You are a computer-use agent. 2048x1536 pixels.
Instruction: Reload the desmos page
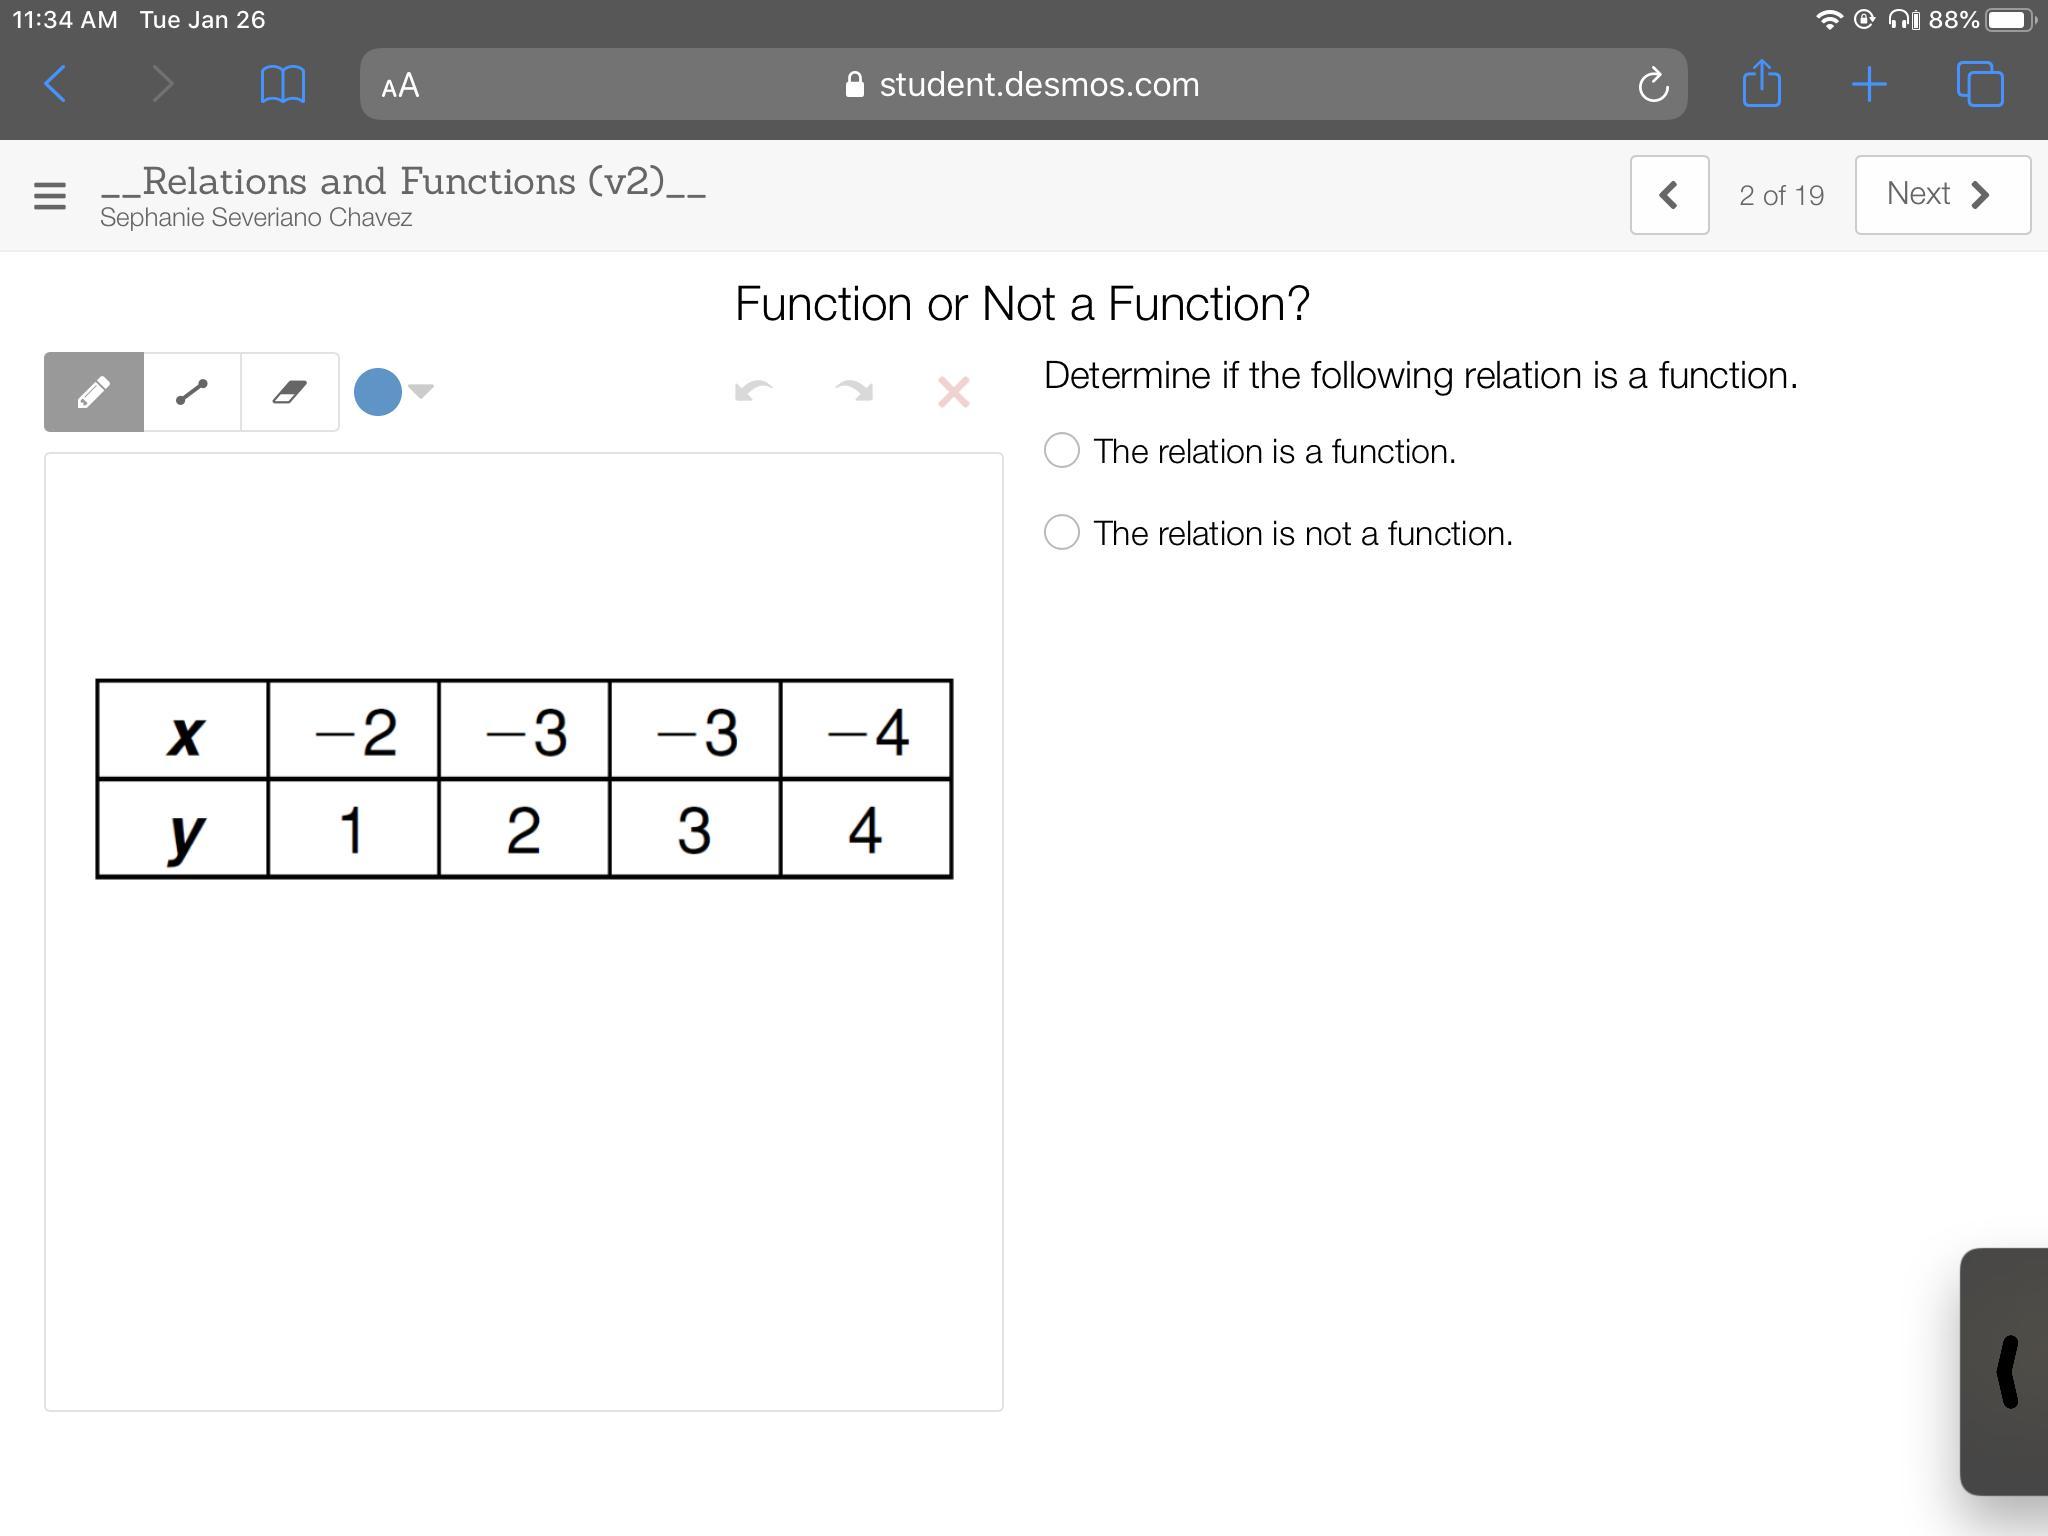(x=1652, y=85)
